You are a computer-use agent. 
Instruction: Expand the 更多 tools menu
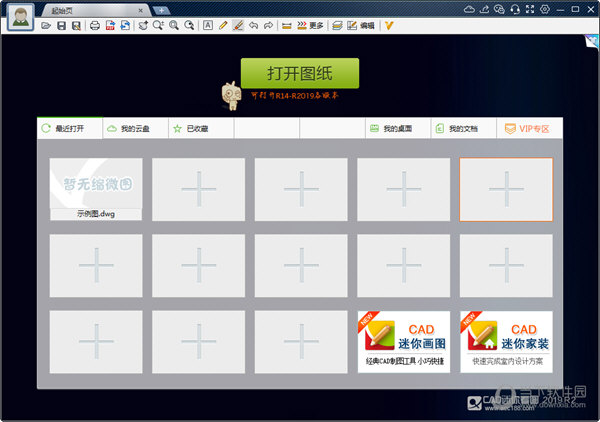pos(310,25)
